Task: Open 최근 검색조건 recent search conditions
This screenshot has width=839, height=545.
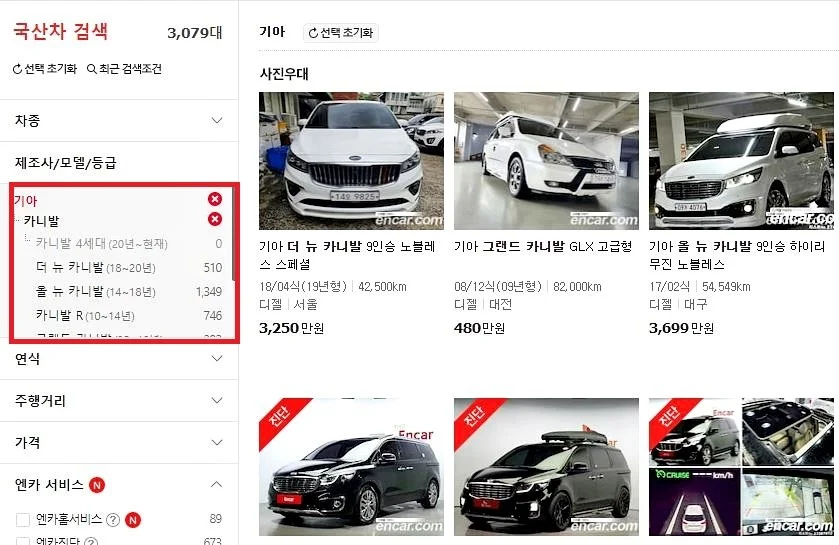Action: point(124,69)
